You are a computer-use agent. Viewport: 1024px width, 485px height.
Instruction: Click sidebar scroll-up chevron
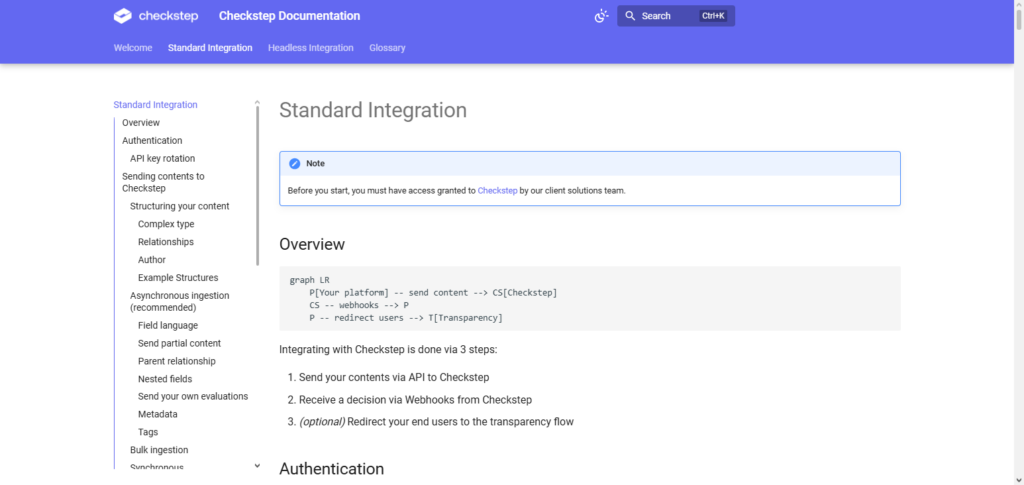tap(257, 102)
